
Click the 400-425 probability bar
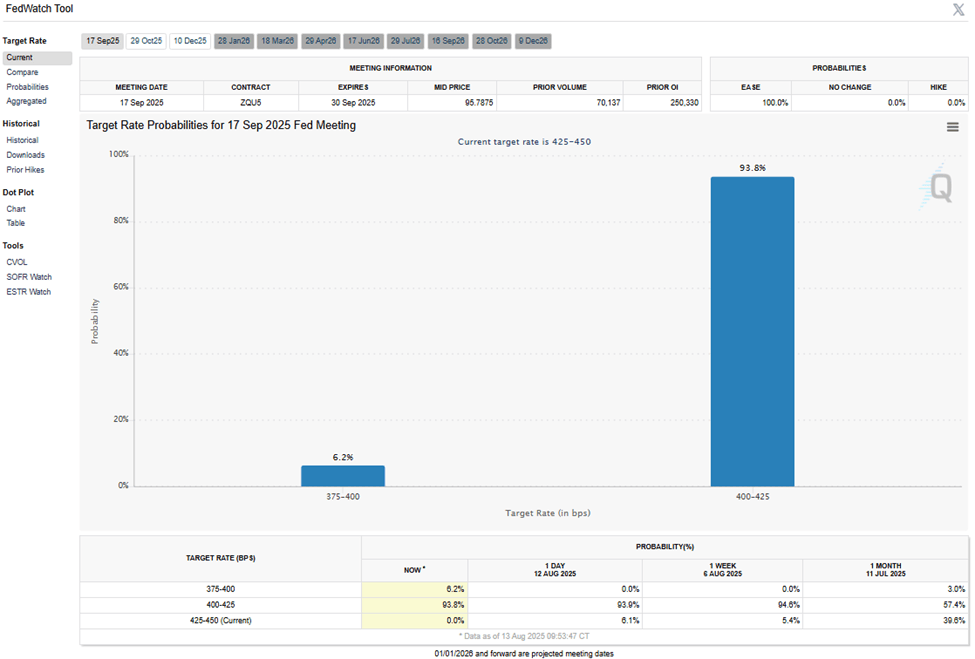[752, 331]
